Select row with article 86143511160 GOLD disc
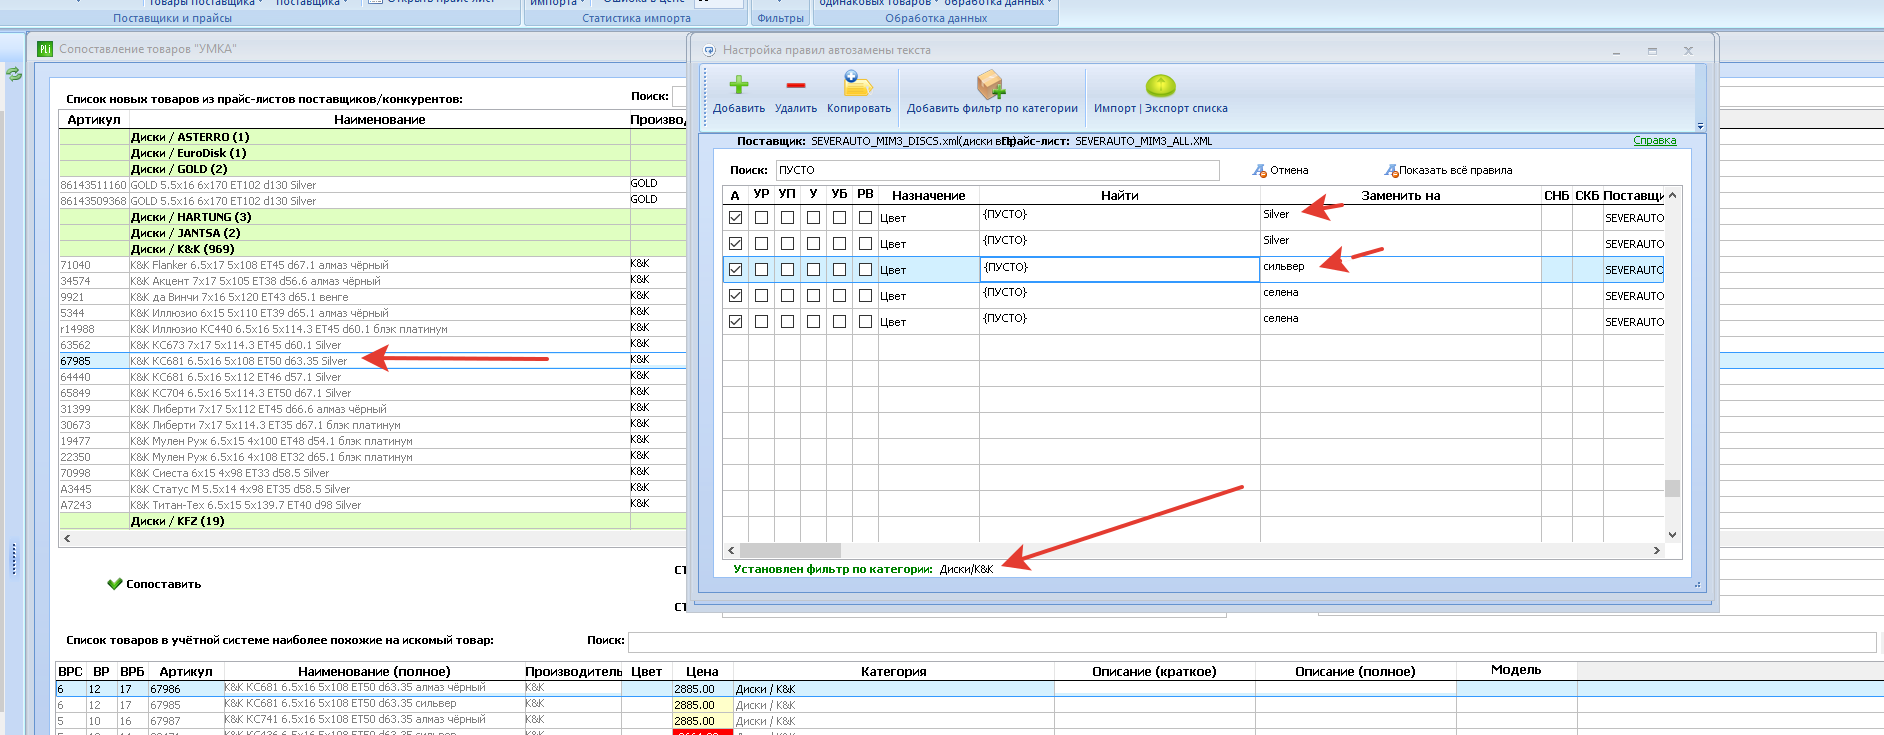 tap(372, 185)
